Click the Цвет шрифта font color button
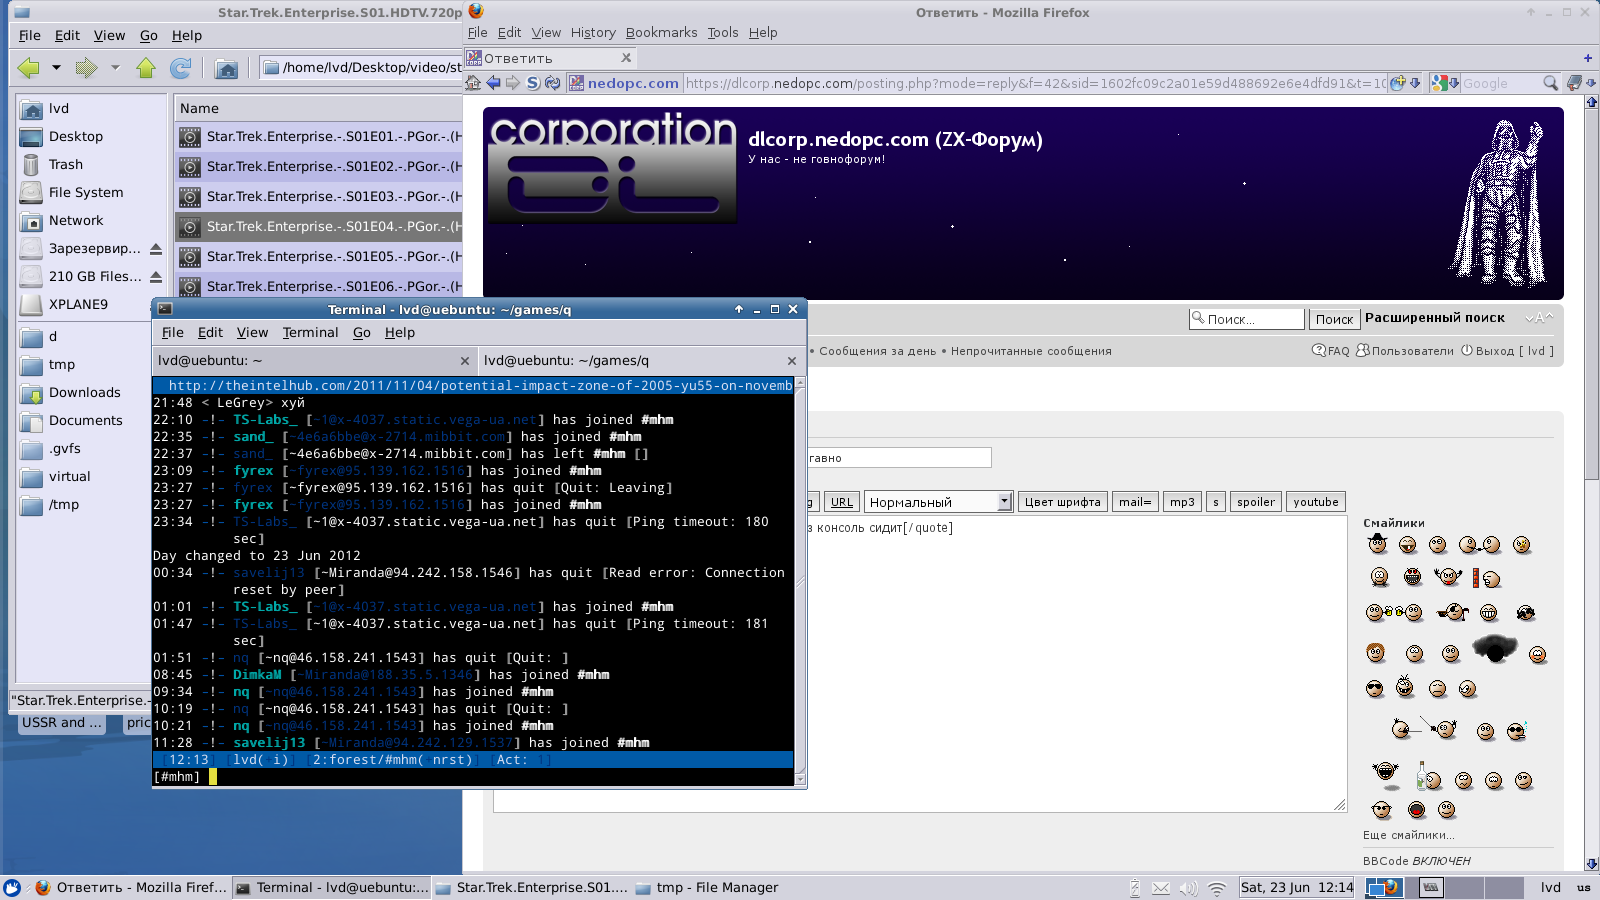1600x900 pixels. (x=1062, y=502)
